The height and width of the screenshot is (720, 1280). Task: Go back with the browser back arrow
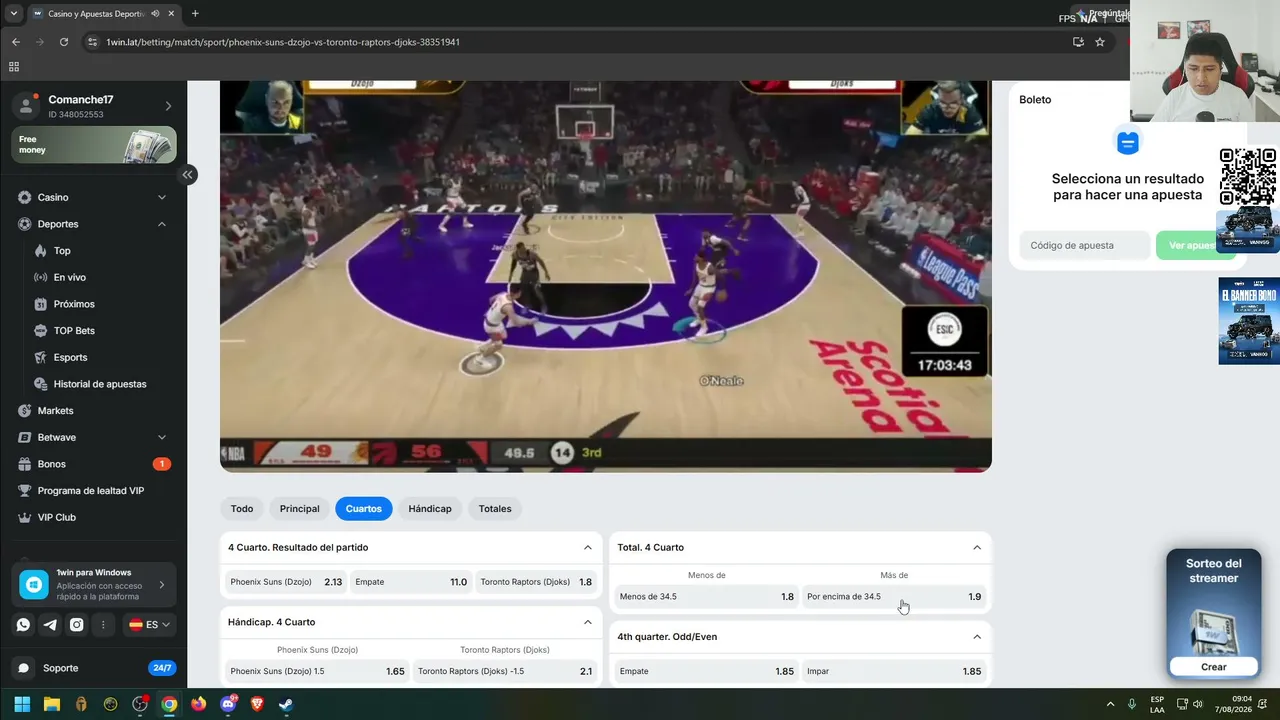(16, 42)
